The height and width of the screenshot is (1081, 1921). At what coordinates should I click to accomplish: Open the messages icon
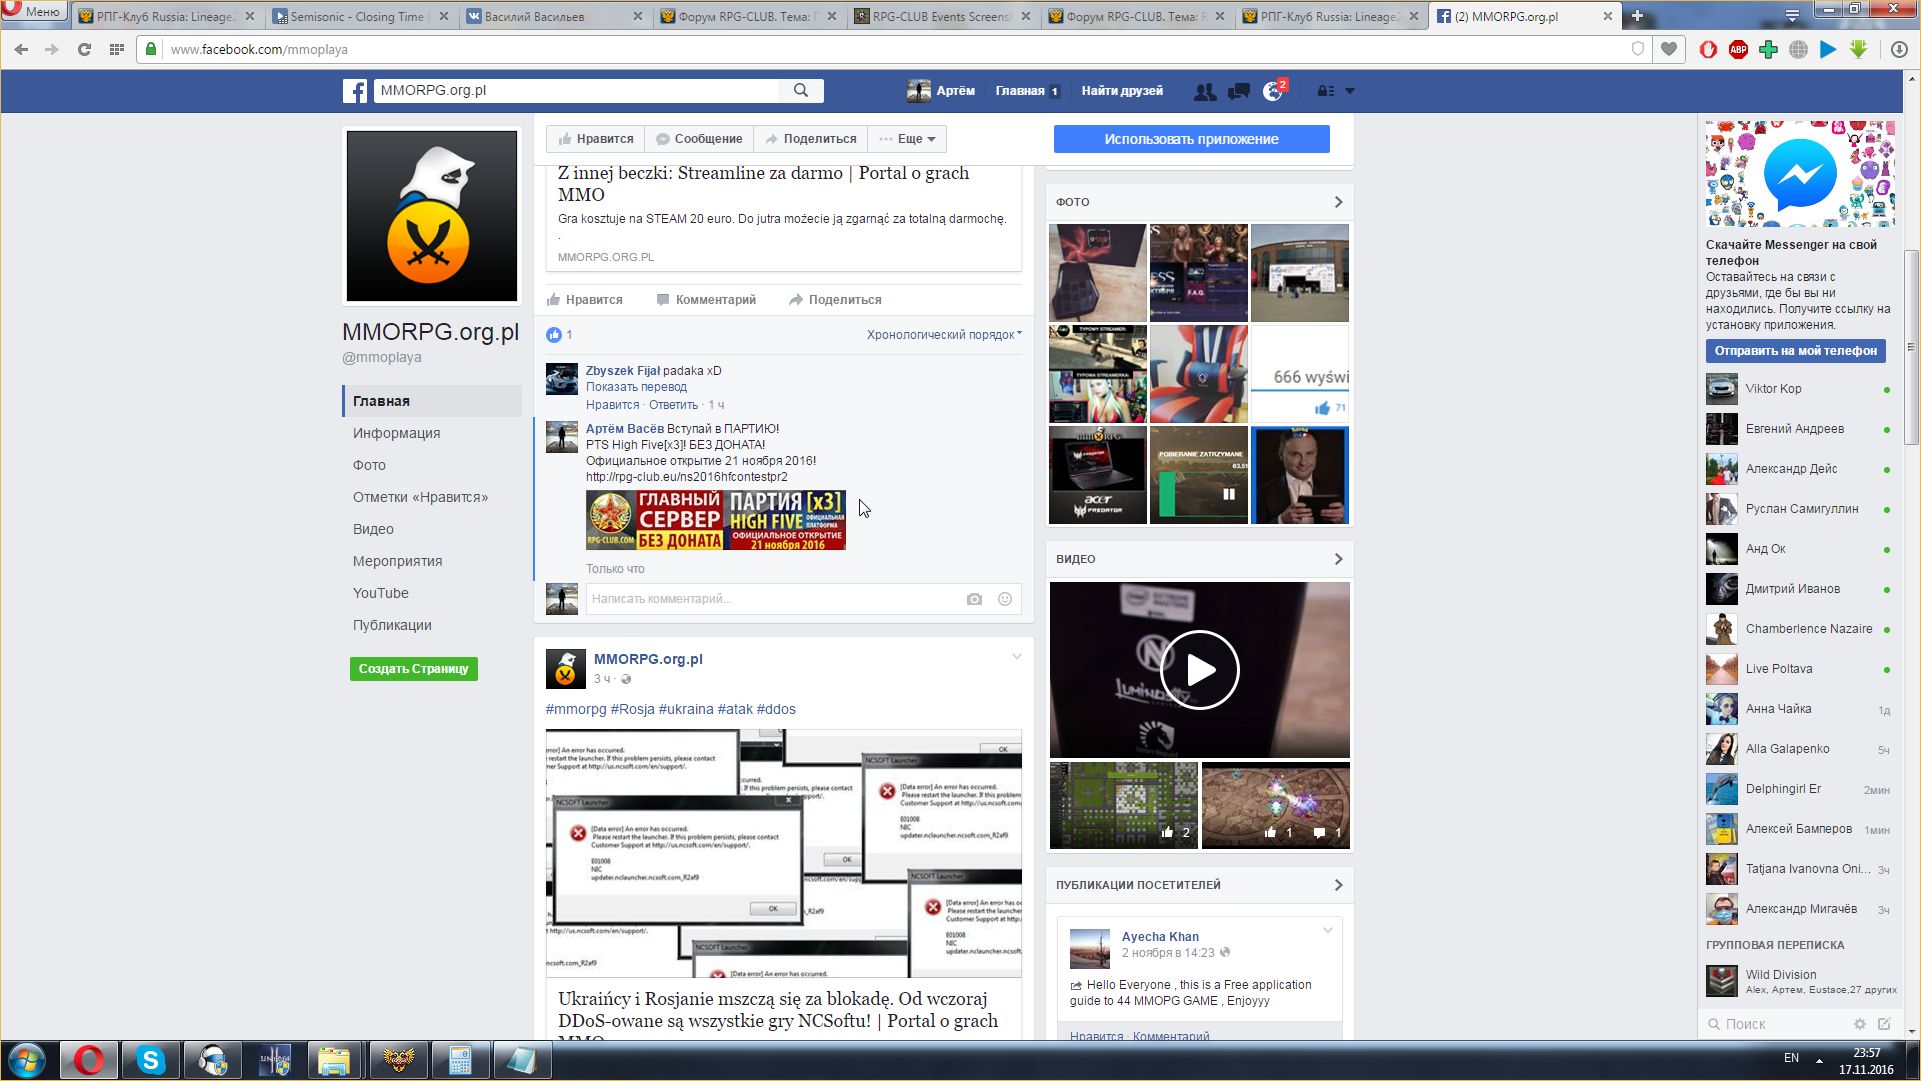coord(1239,91)
